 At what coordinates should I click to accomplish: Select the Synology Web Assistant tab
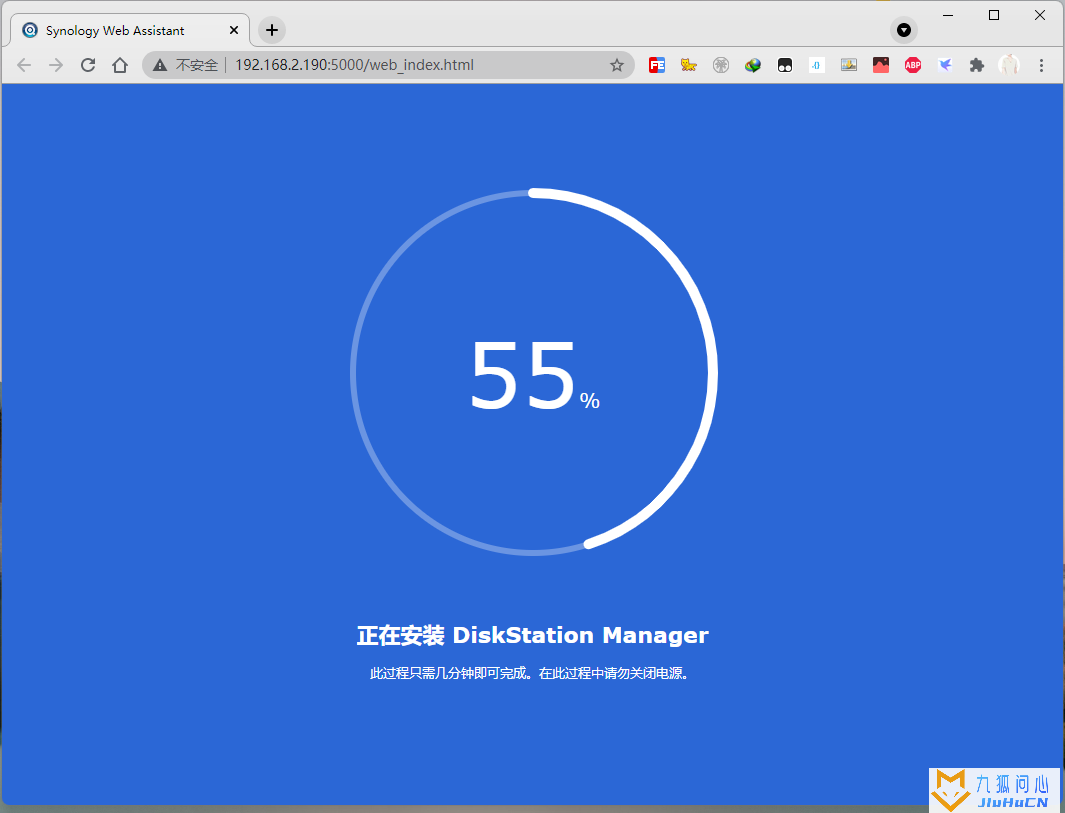pyautogui.click(x=130, y=31)
